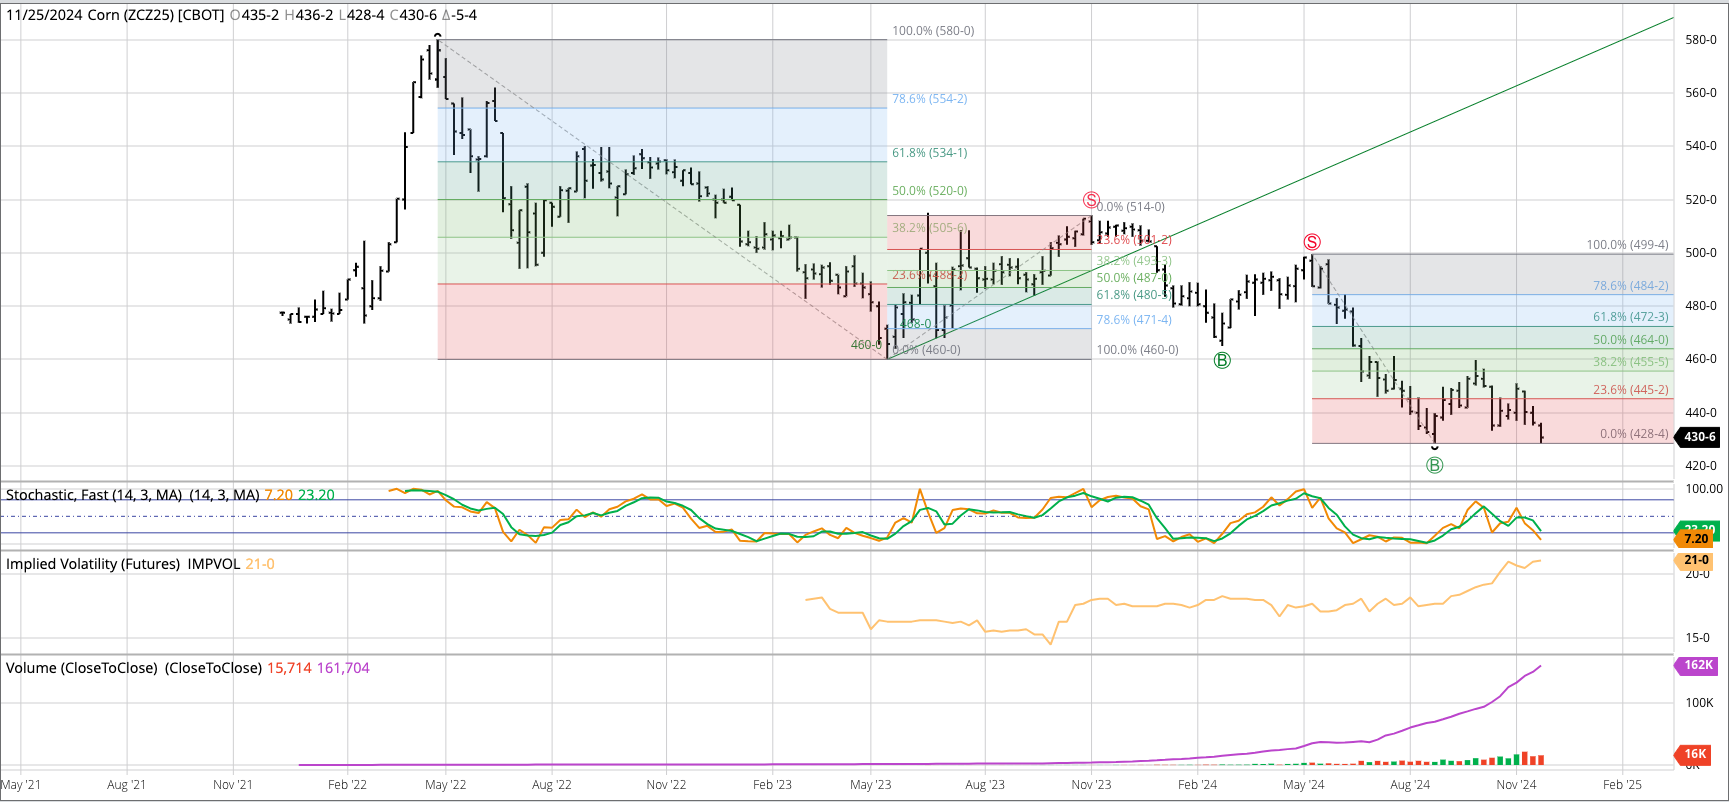Click the red S marker near the 499-4 high
This screenshot has width=1729, height=802.
pos(1312,242)
